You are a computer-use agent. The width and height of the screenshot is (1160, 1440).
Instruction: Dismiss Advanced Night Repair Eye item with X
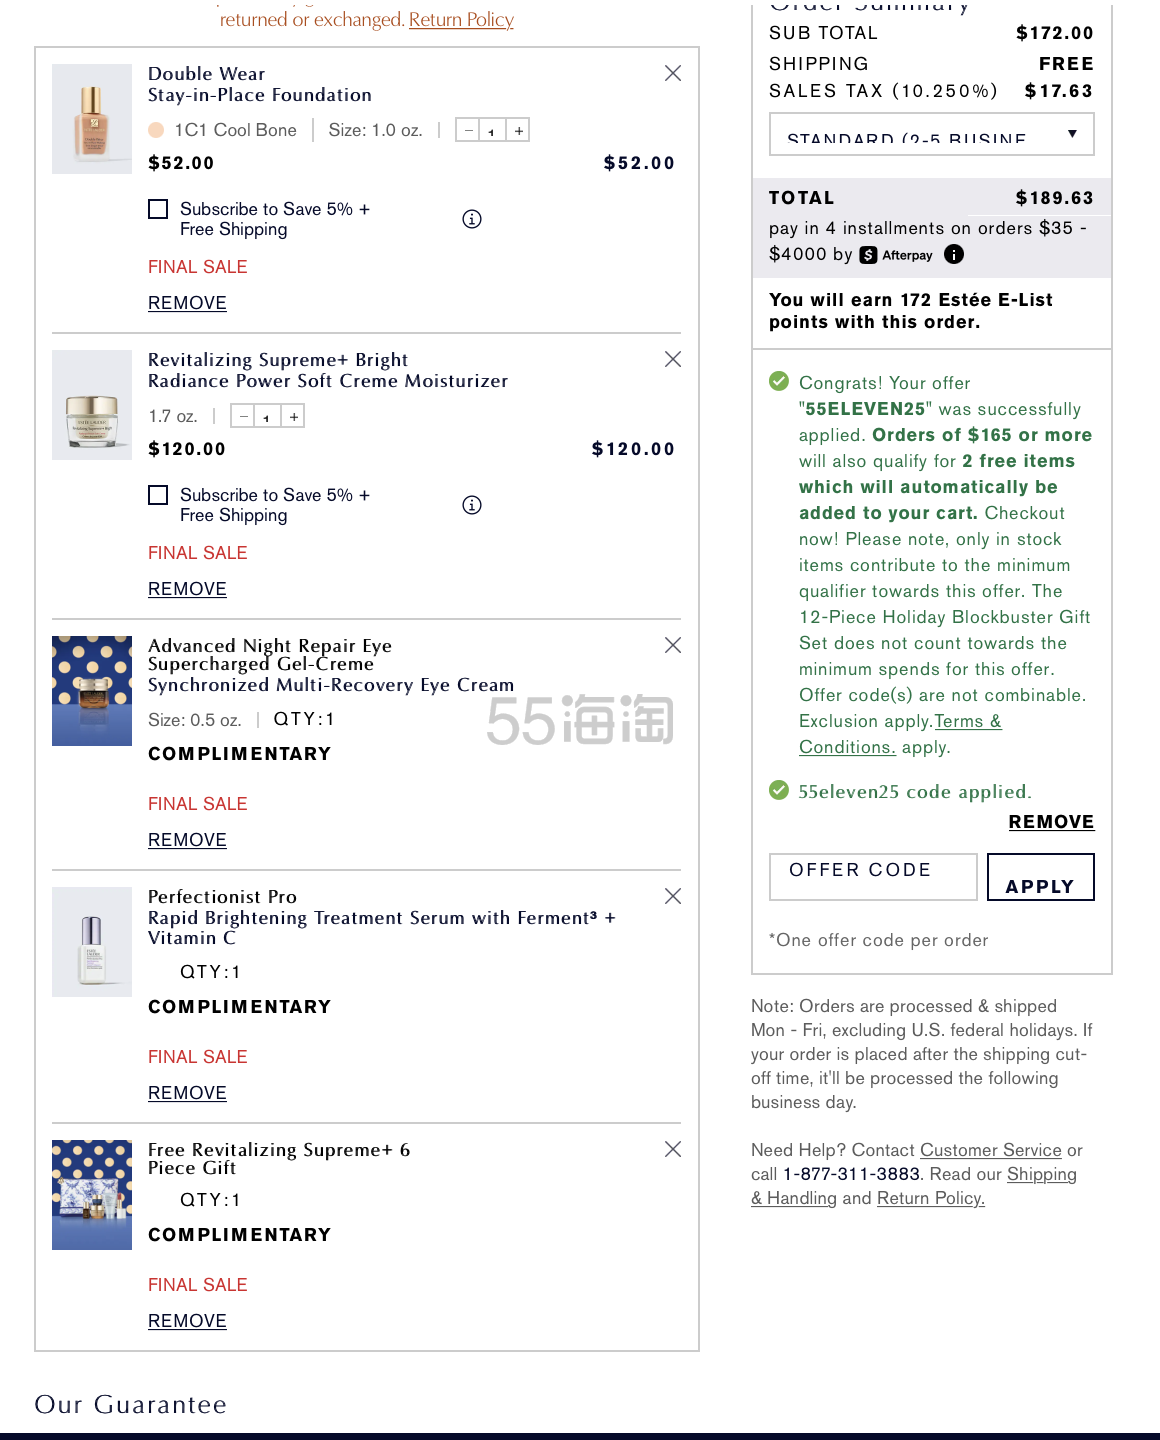pos(673,645)
